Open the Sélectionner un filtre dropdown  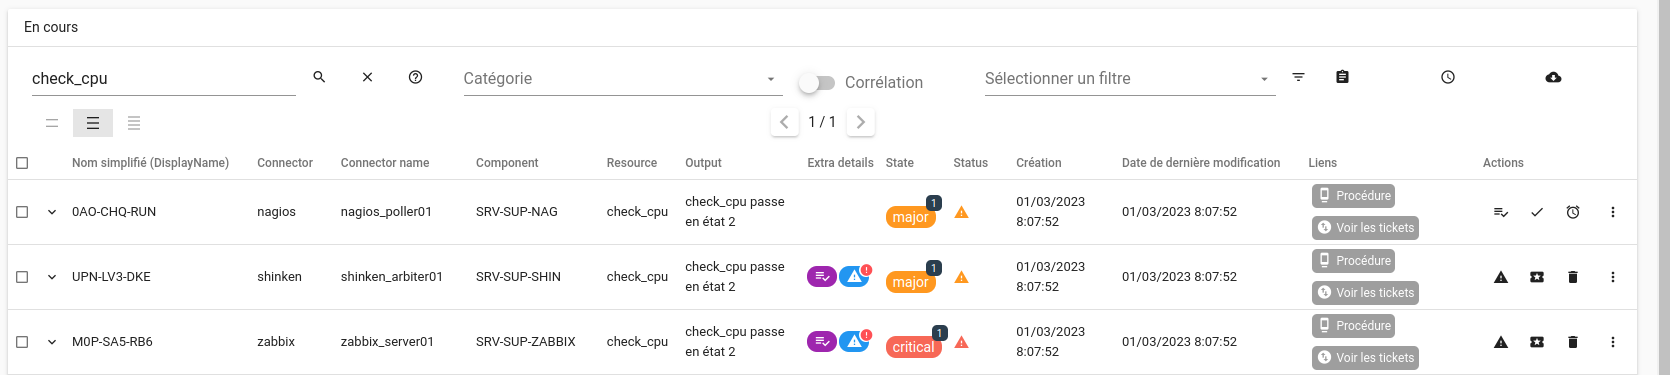coord(1130,79)
